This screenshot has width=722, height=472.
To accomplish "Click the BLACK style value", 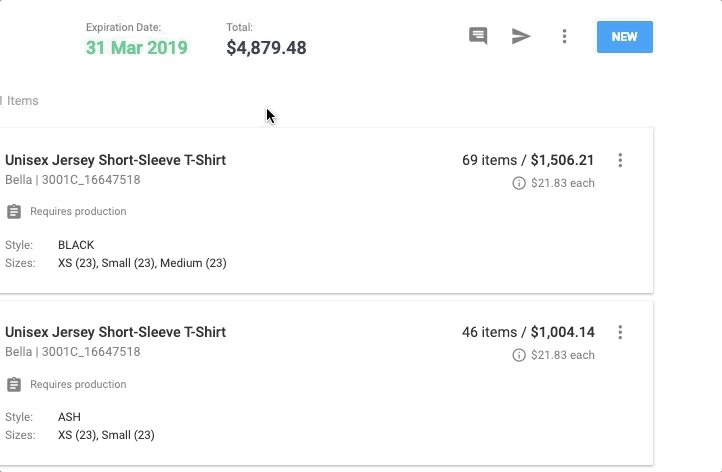I will pos(76,245).
